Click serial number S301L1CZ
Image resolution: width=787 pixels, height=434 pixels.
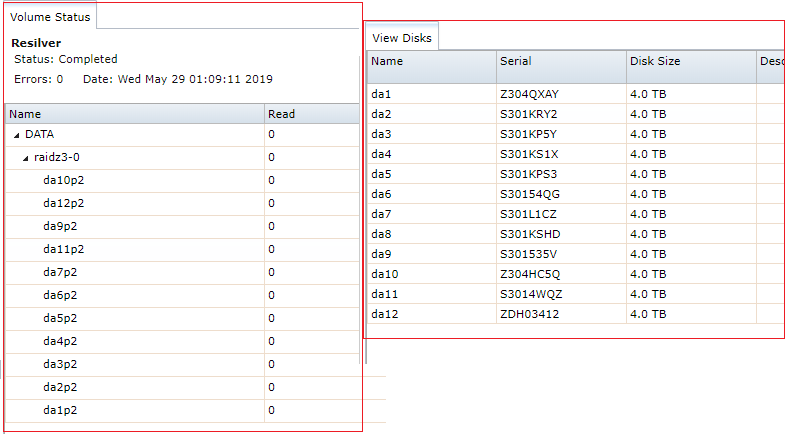coord(528,214)
